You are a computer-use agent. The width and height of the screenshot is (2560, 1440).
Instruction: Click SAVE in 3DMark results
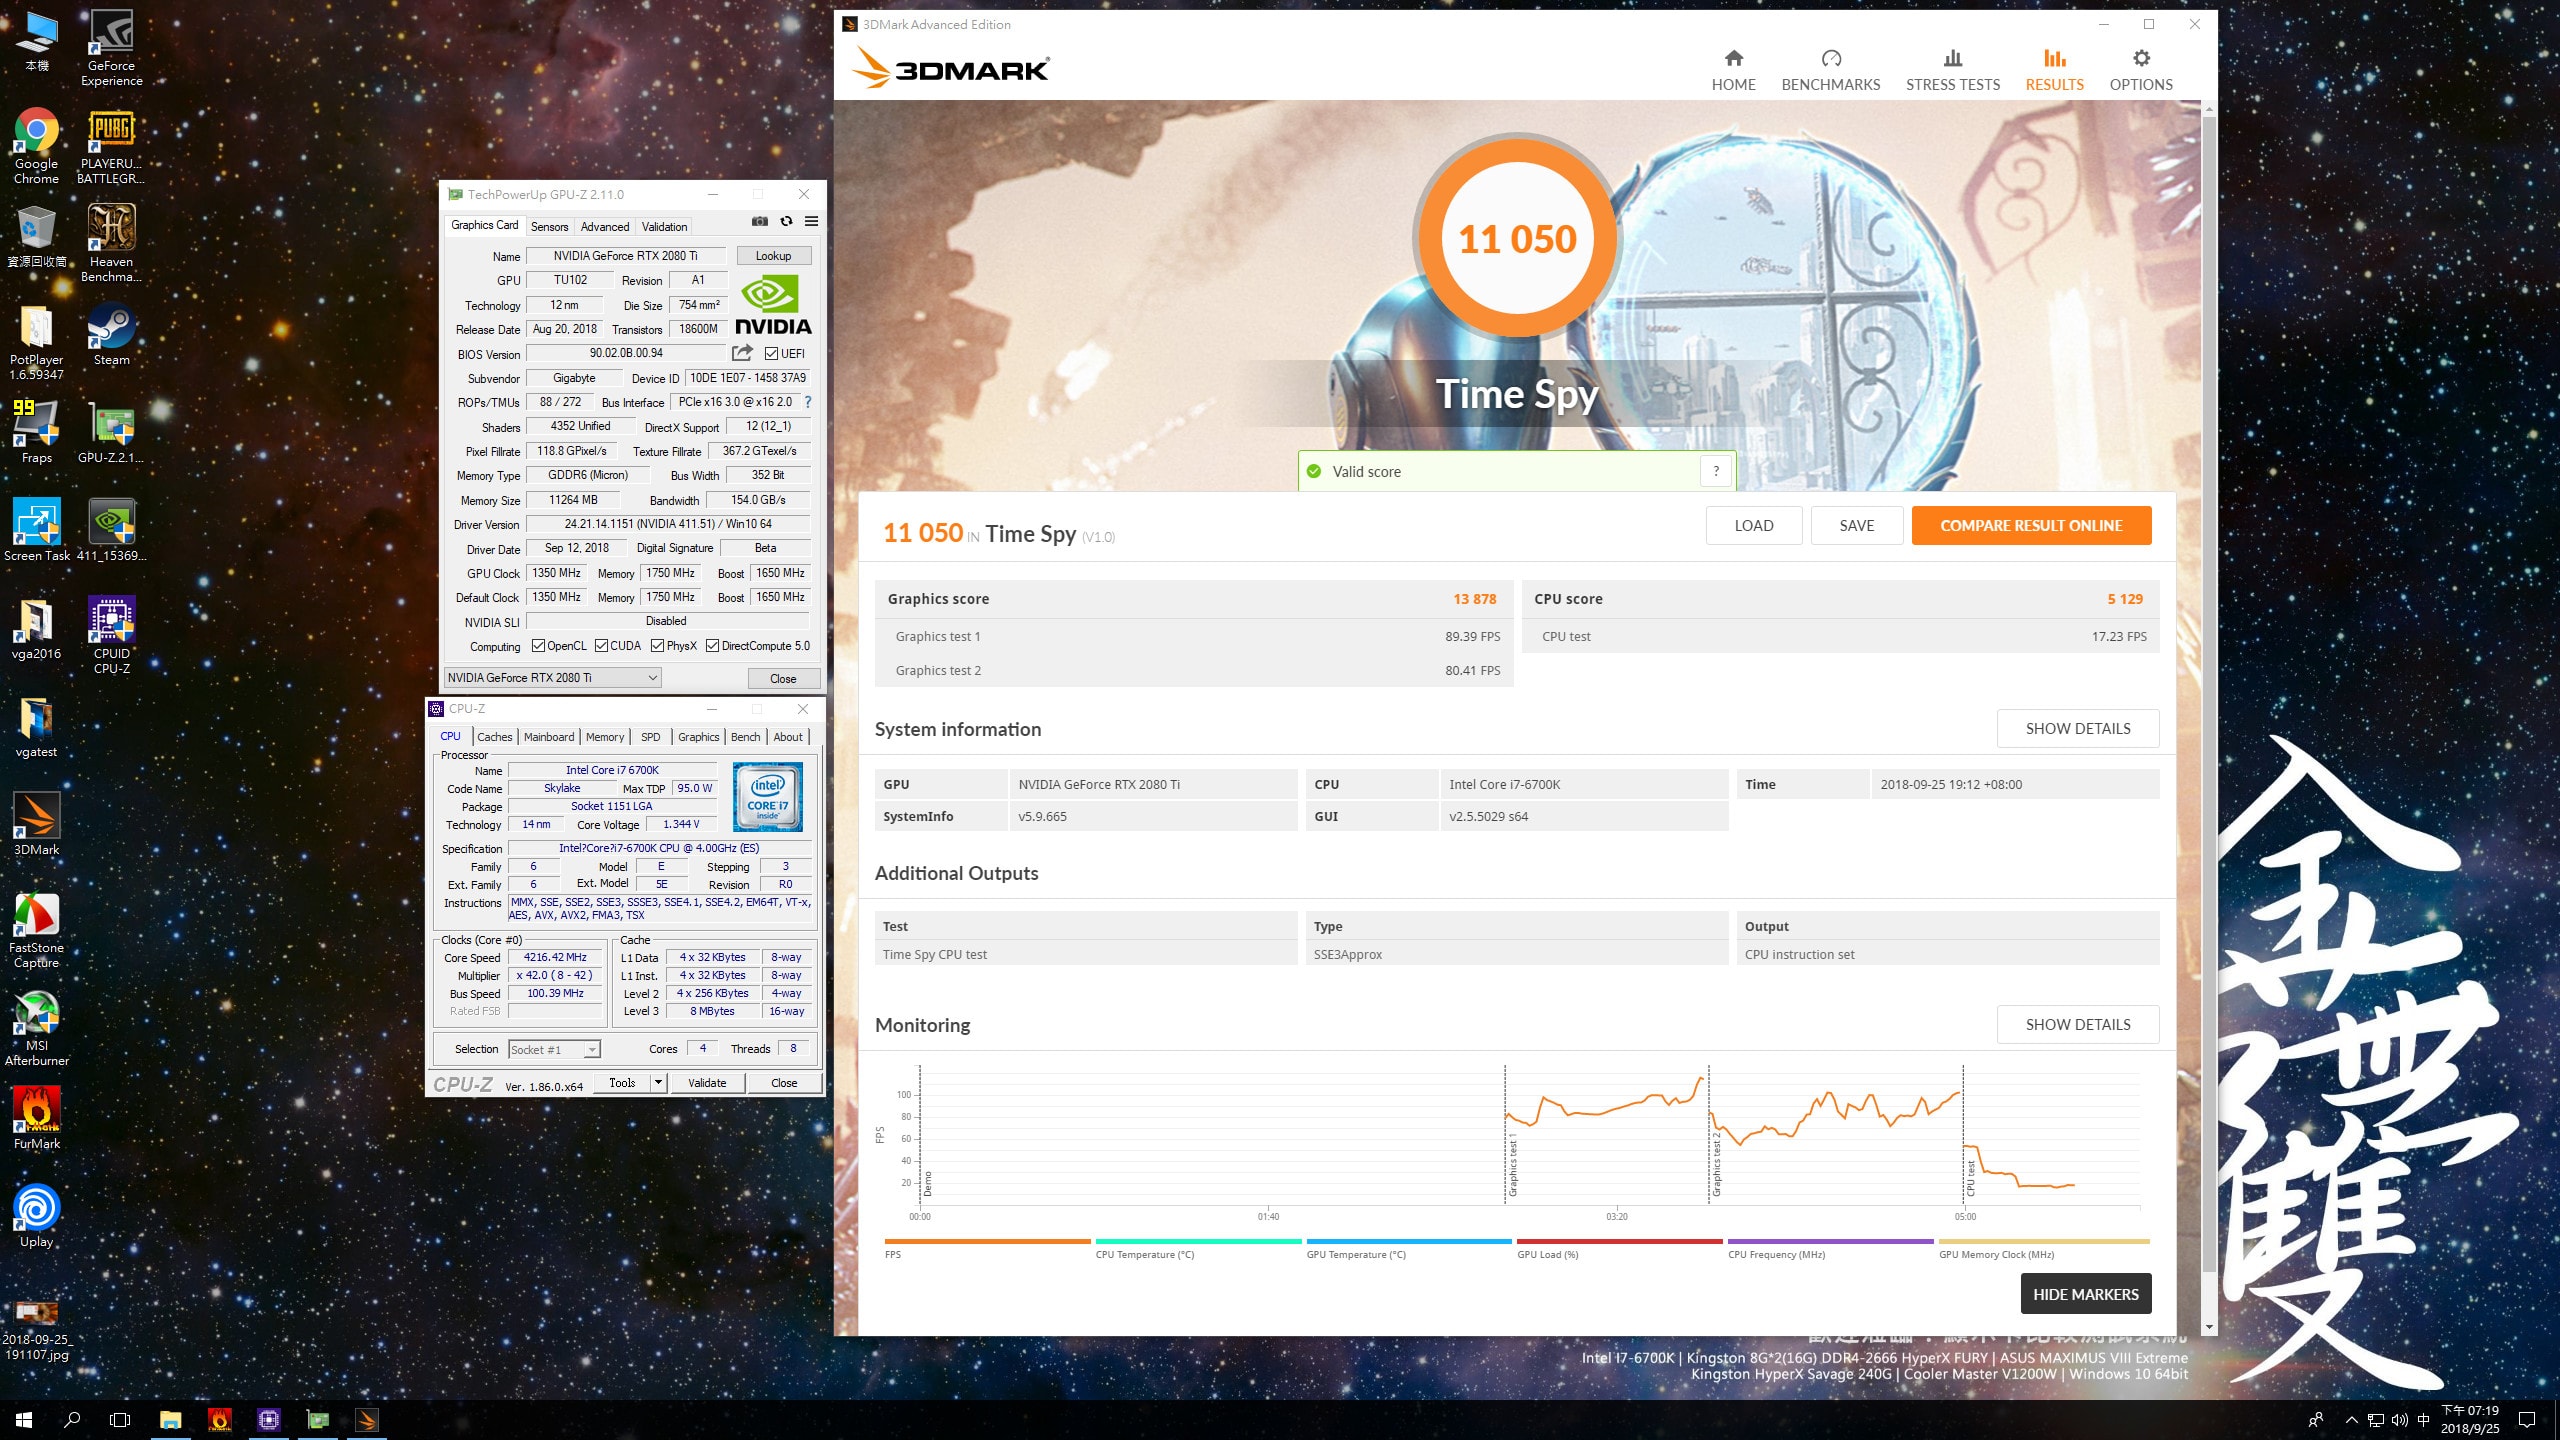pyautogui.click(x=1856, y=525)
